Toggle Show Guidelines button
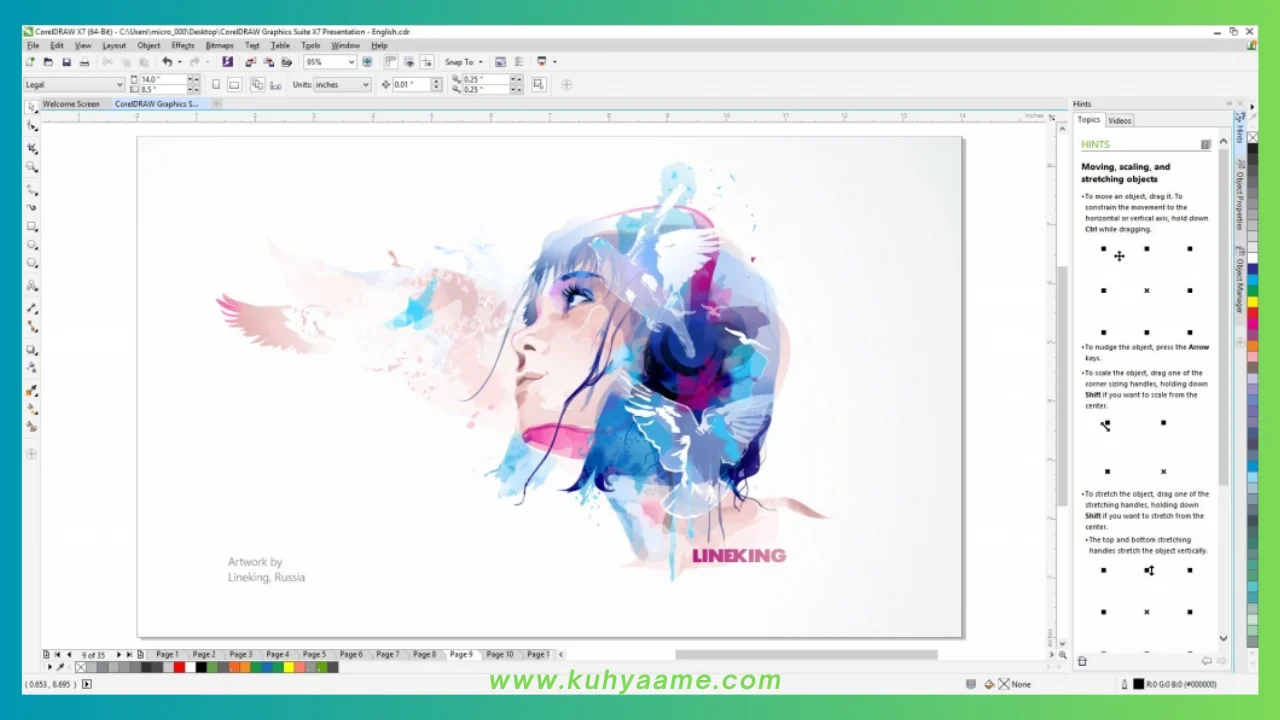Screen dimensions: 1280x720 click(427, 62)
